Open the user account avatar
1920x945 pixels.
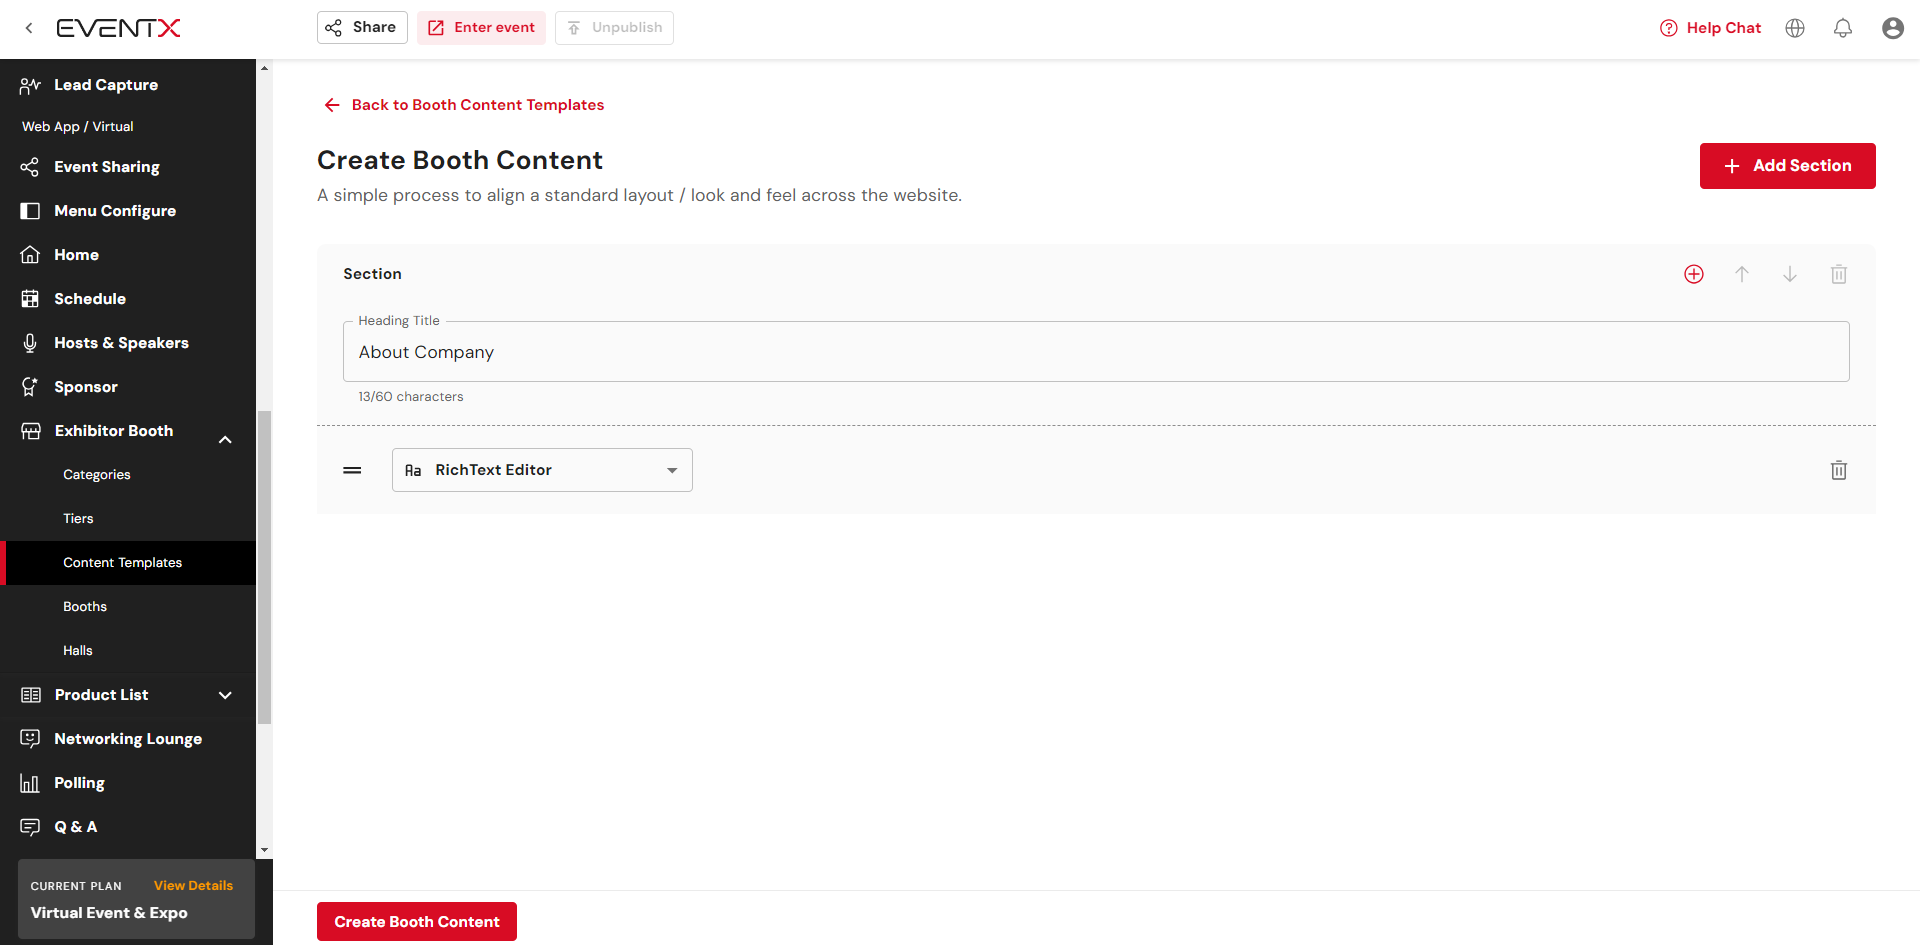[1893, 28]
